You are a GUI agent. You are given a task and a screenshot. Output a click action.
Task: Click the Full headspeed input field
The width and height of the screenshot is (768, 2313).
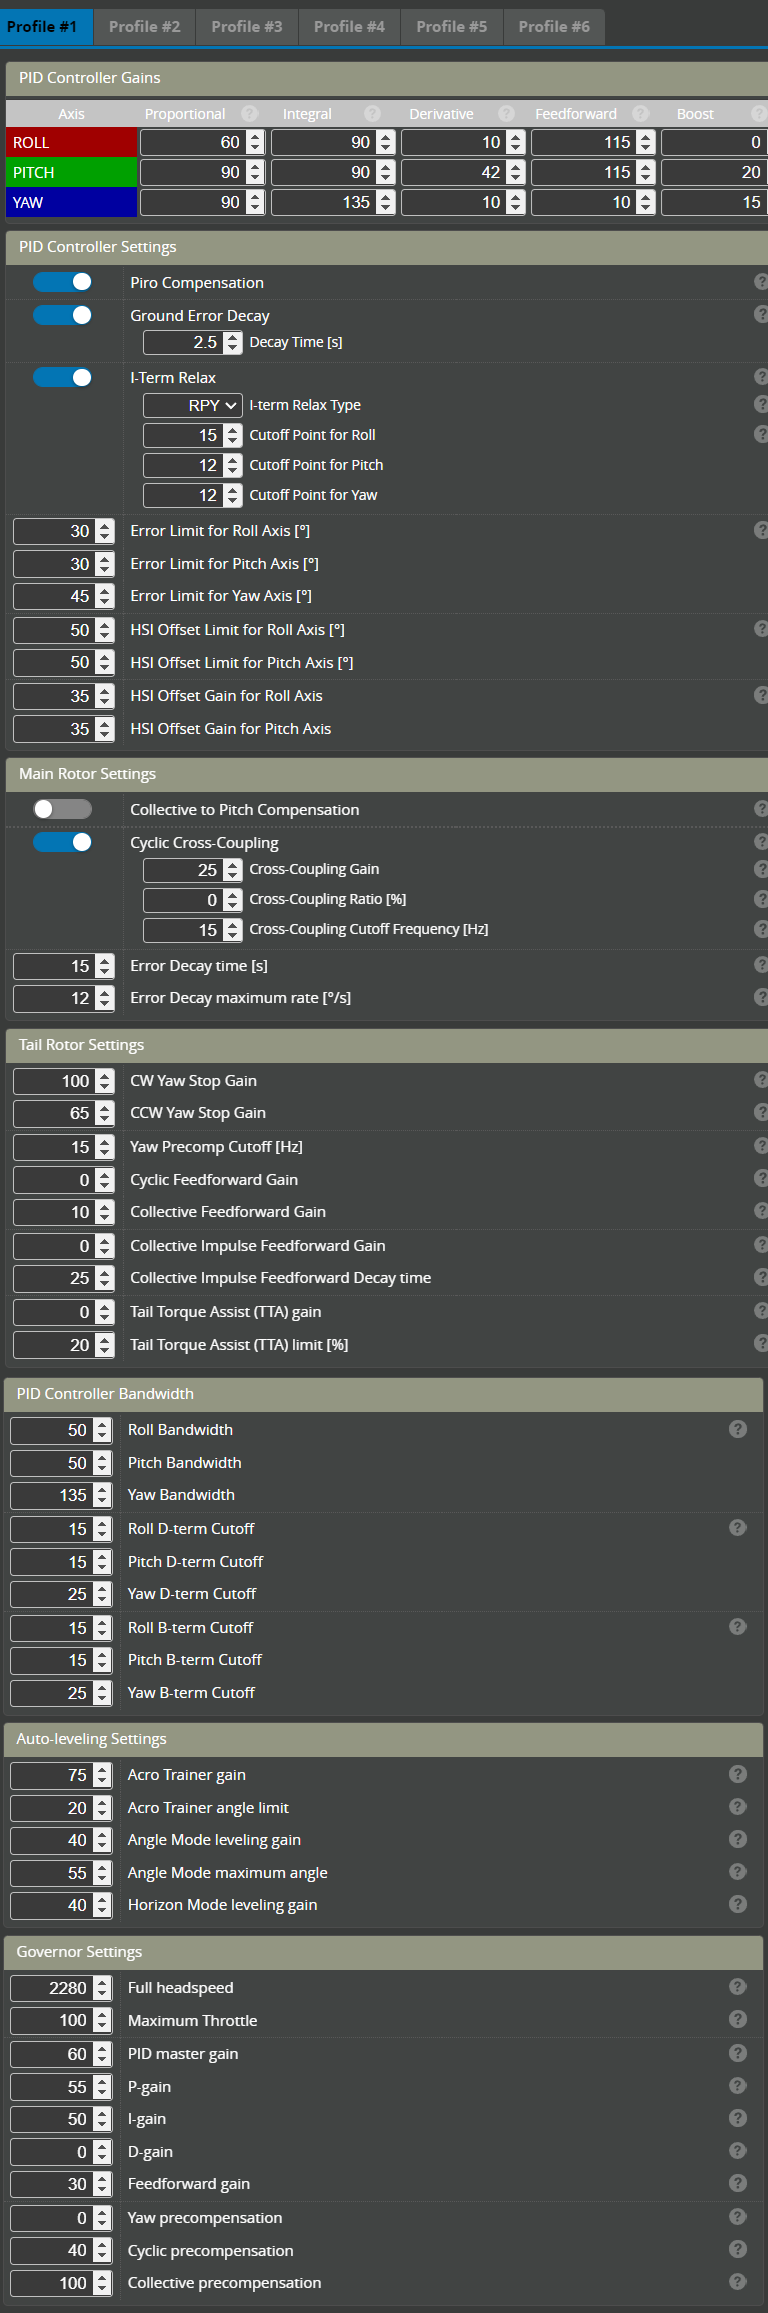tap(52, 1988)
